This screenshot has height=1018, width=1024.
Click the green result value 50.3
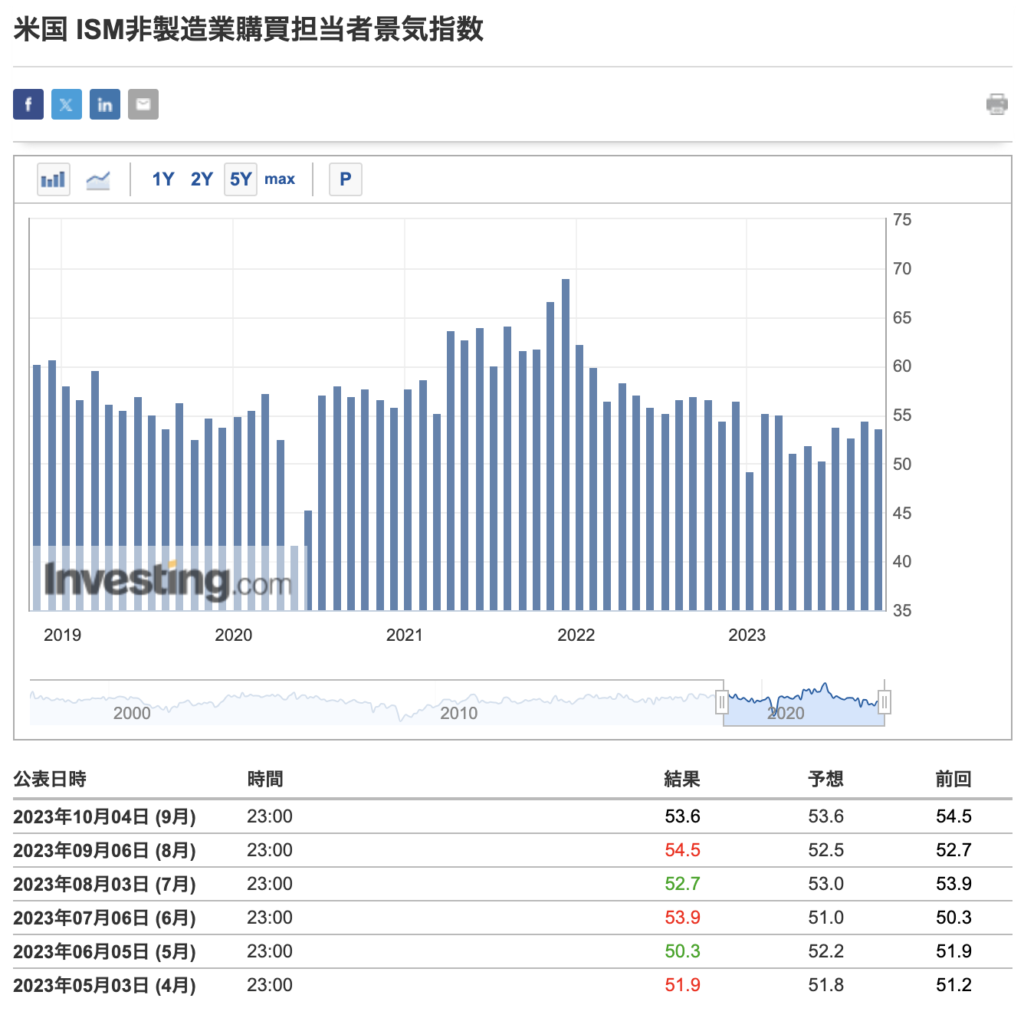coord(682,951)
